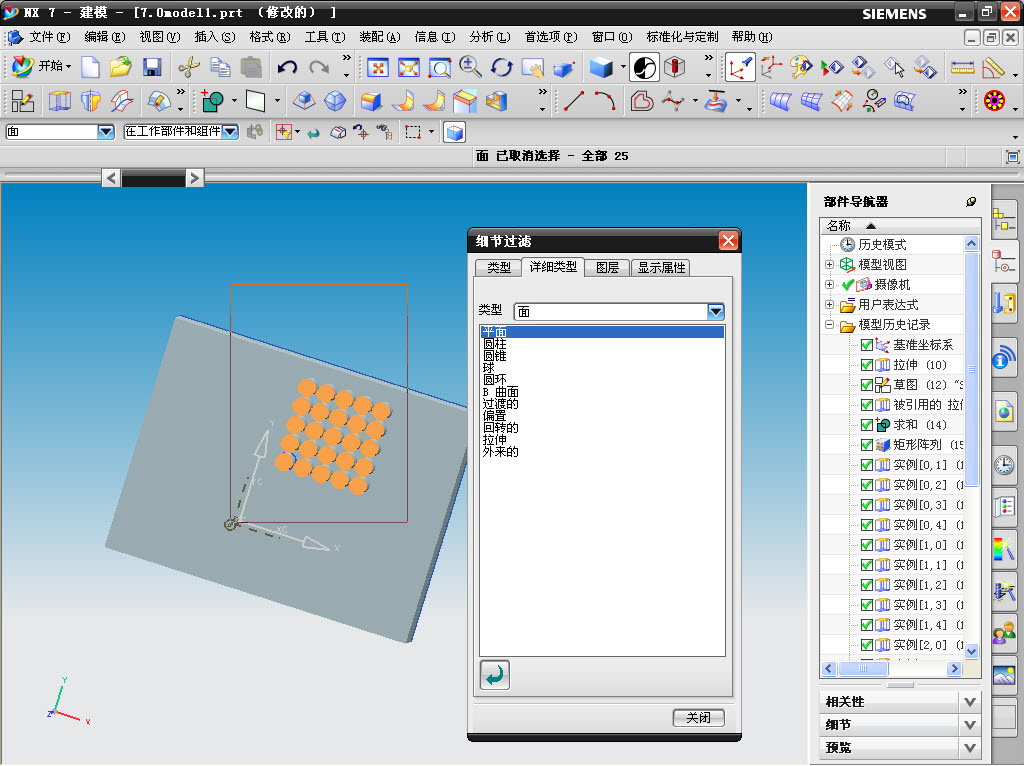
Task: Open the History clock sidebar icon
Action: [x=1004, y=464]
